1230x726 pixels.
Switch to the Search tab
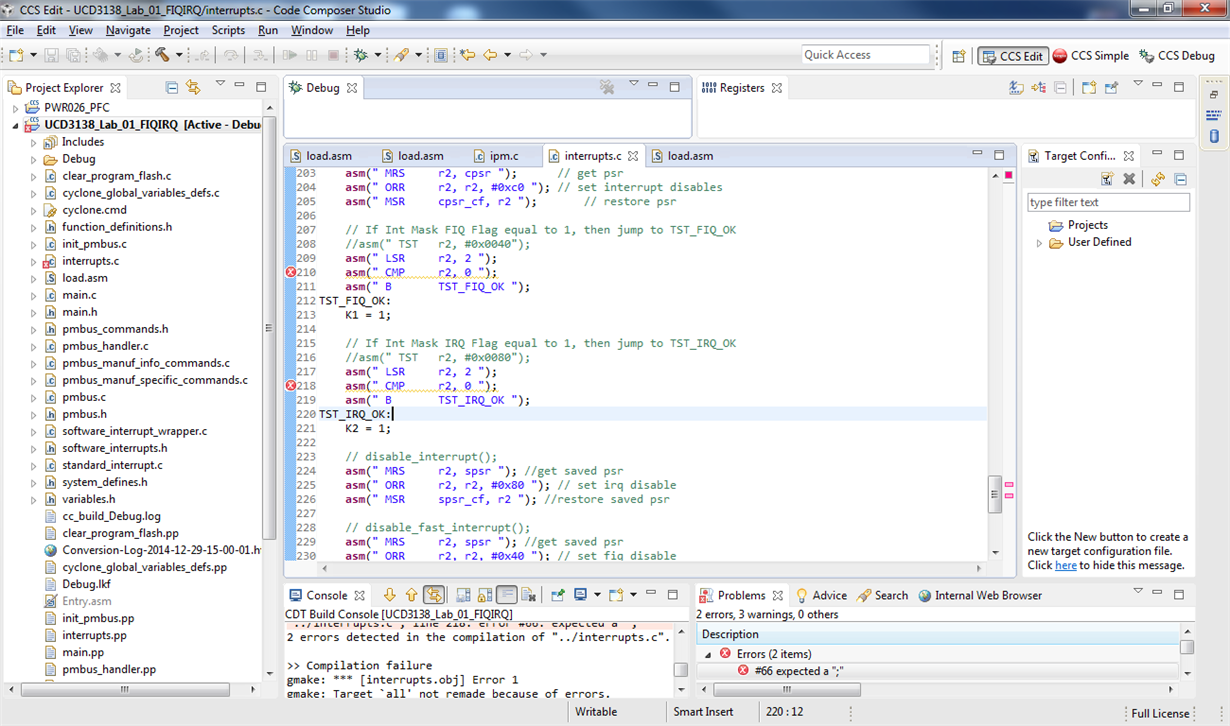pyautogui.click(x=882, y=595)
